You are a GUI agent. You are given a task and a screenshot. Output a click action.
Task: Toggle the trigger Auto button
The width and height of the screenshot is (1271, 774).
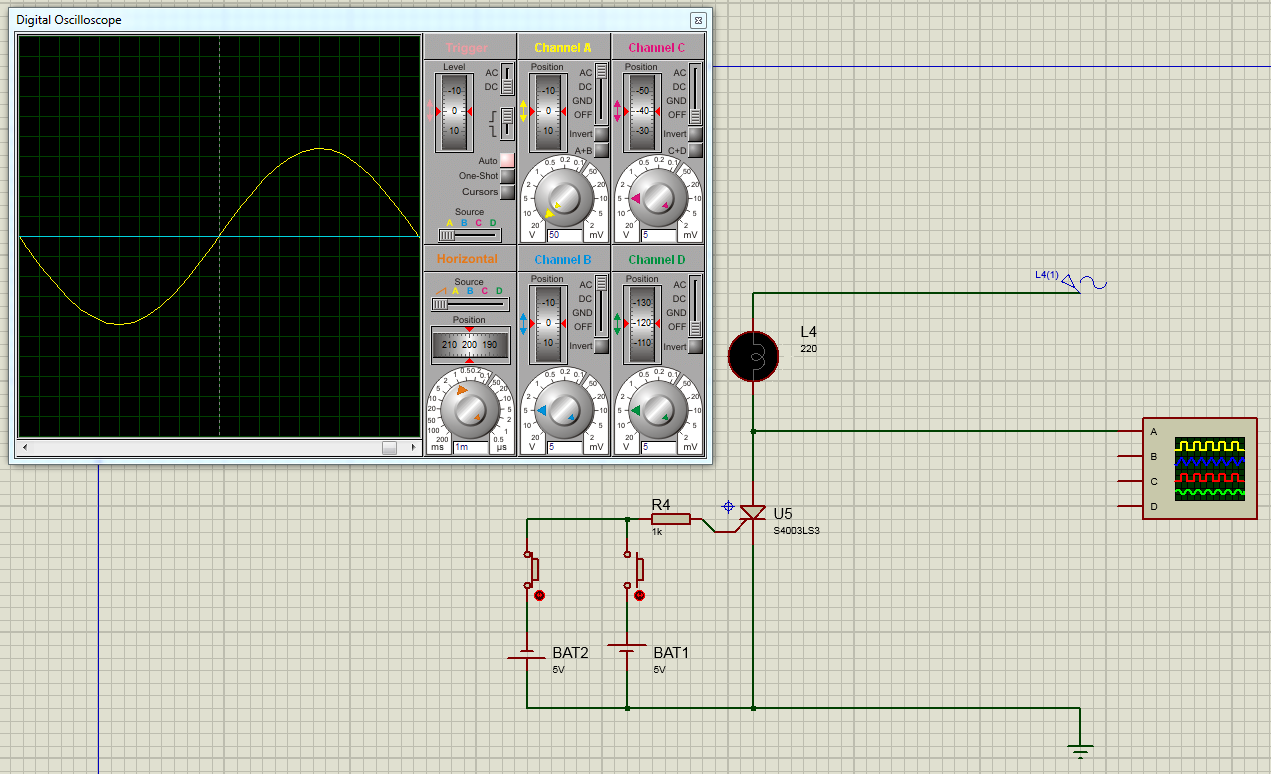coord(507,160)
